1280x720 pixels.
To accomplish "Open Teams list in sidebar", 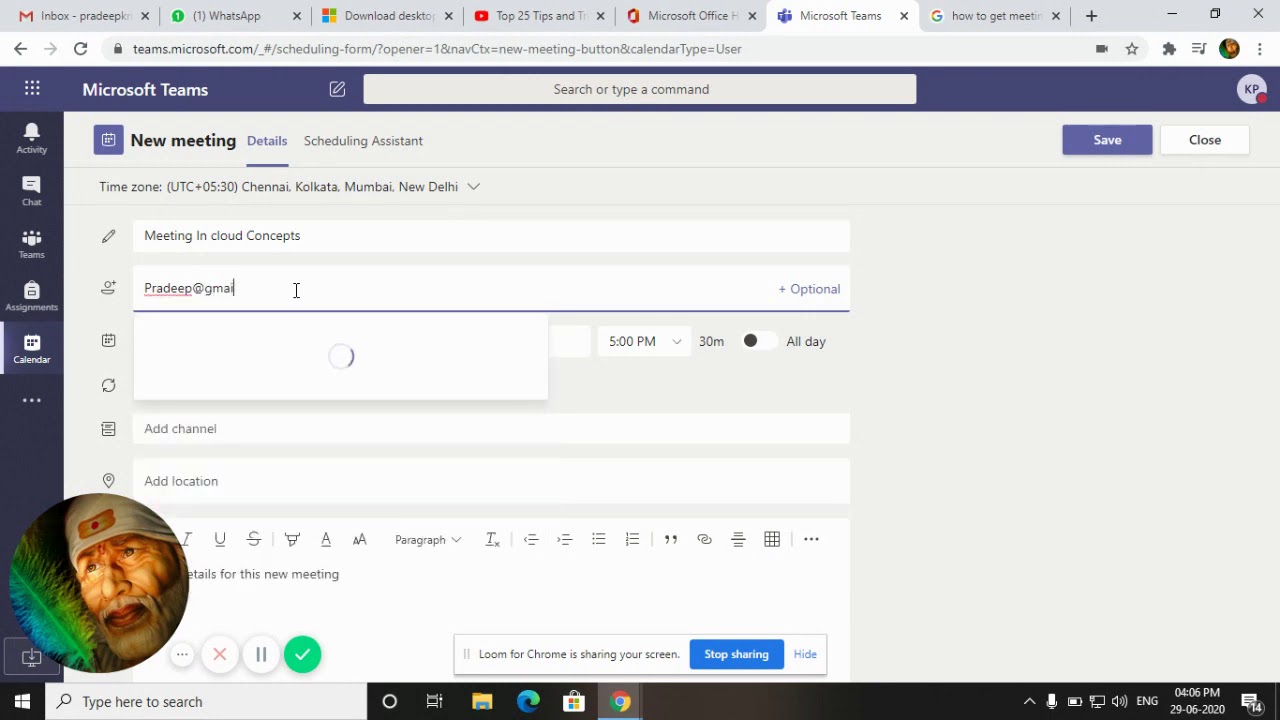I will (32, 243).
